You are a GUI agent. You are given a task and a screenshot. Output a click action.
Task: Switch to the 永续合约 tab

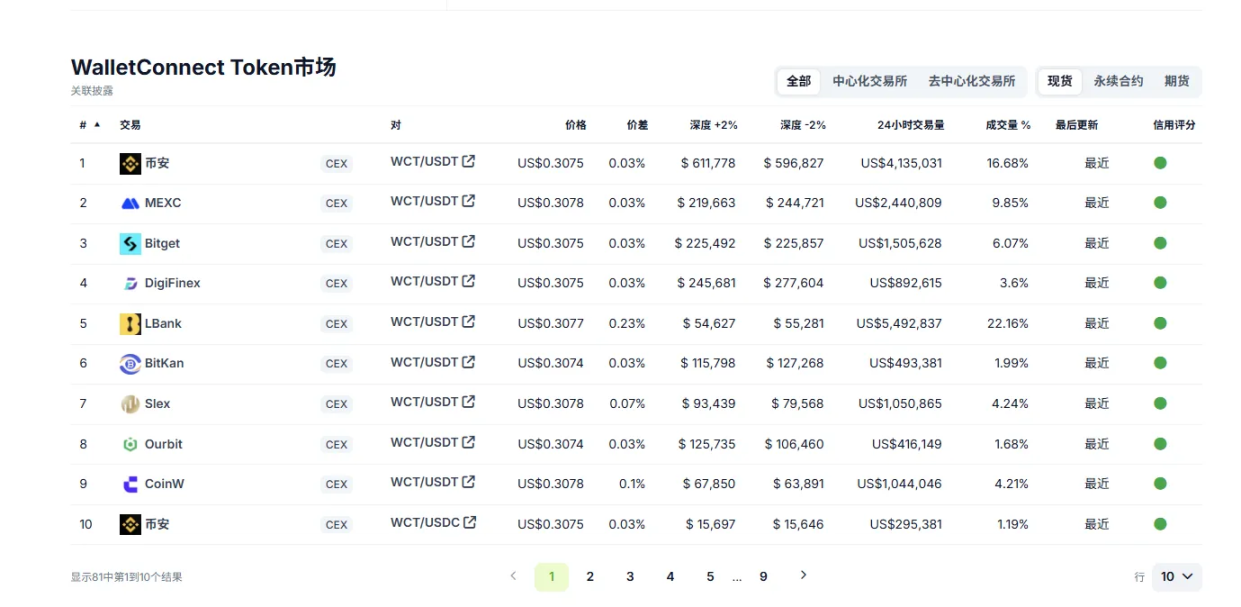click(x=1118, y=81)
